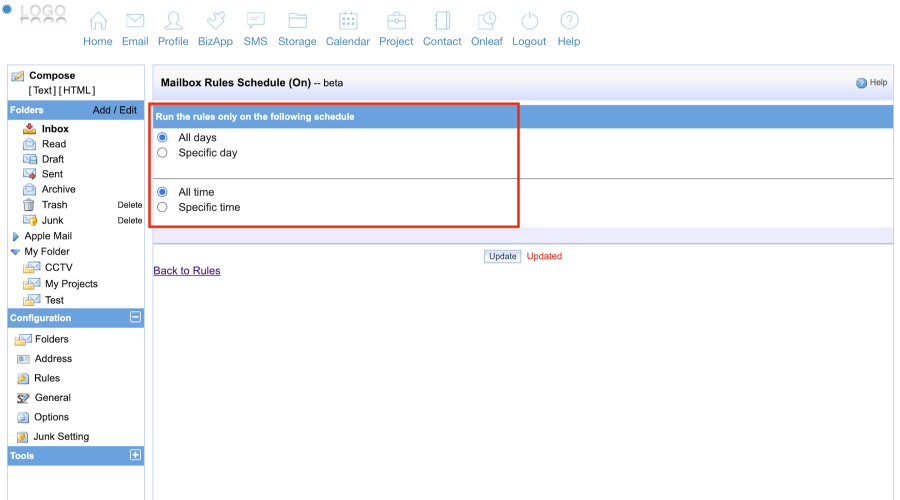Open Junk Setting in Configuration
The width and height of the screenshot is (900, 500).
click(x=60, y=437)
